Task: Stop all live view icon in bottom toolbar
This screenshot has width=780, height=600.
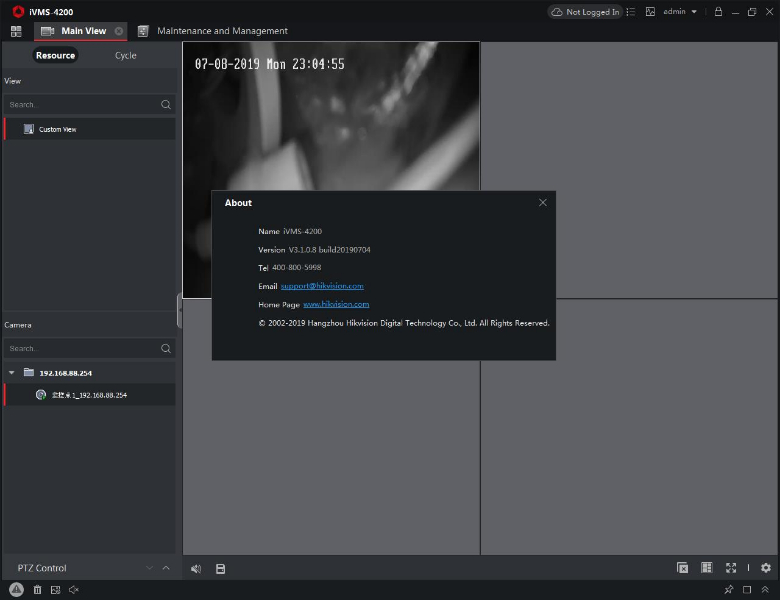Action: 682,568
